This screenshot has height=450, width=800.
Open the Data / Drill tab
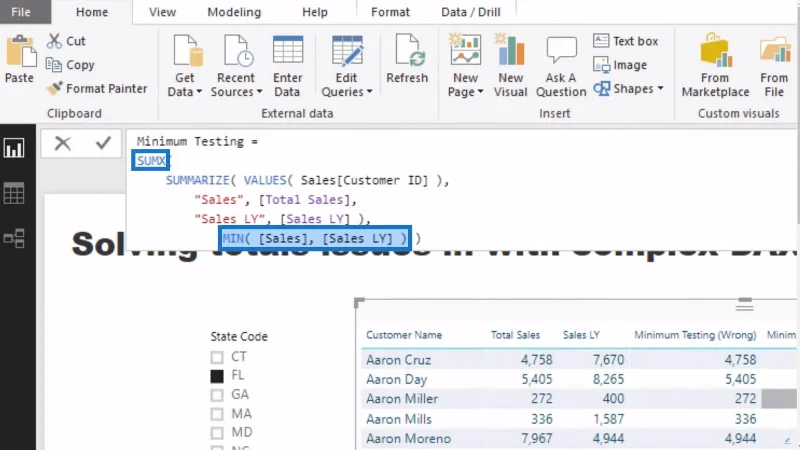click(x=470, y=12)
